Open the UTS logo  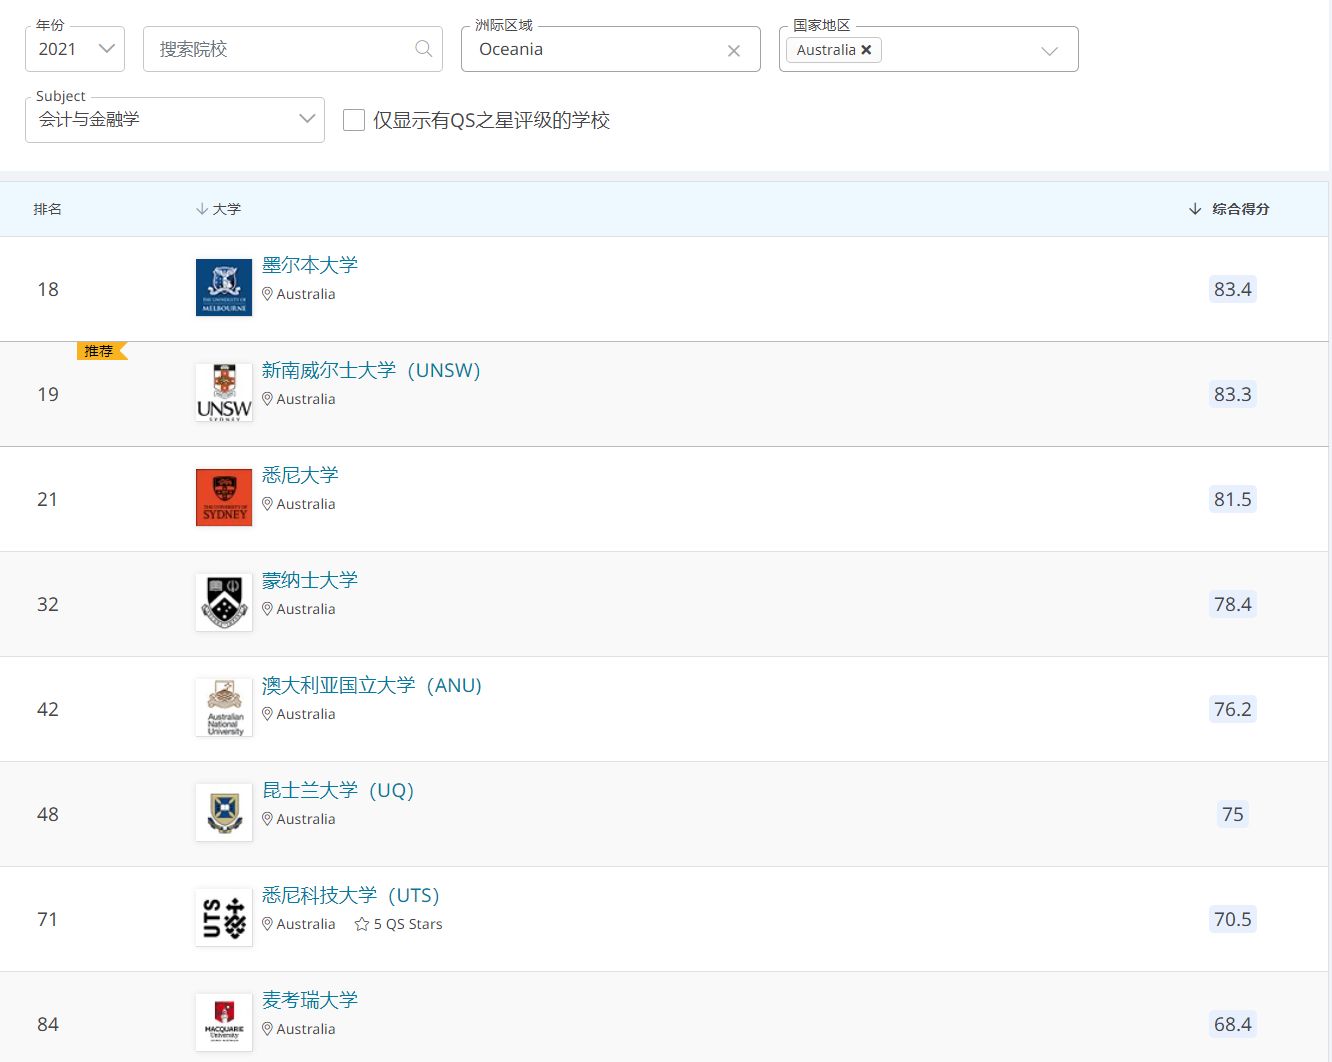pyautogui.click(x=224, y=918)
